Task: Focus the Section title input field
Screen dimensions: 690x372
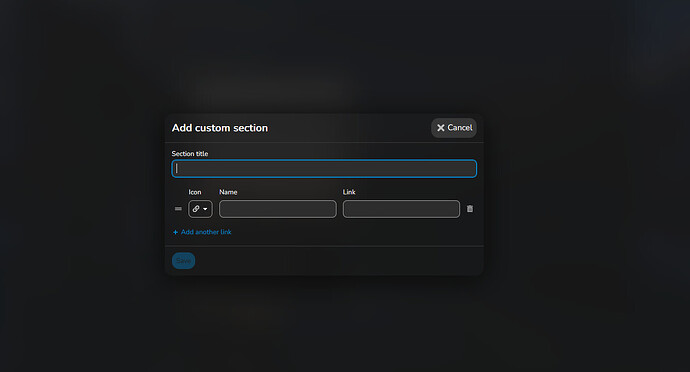Action: tap(324, 169)
